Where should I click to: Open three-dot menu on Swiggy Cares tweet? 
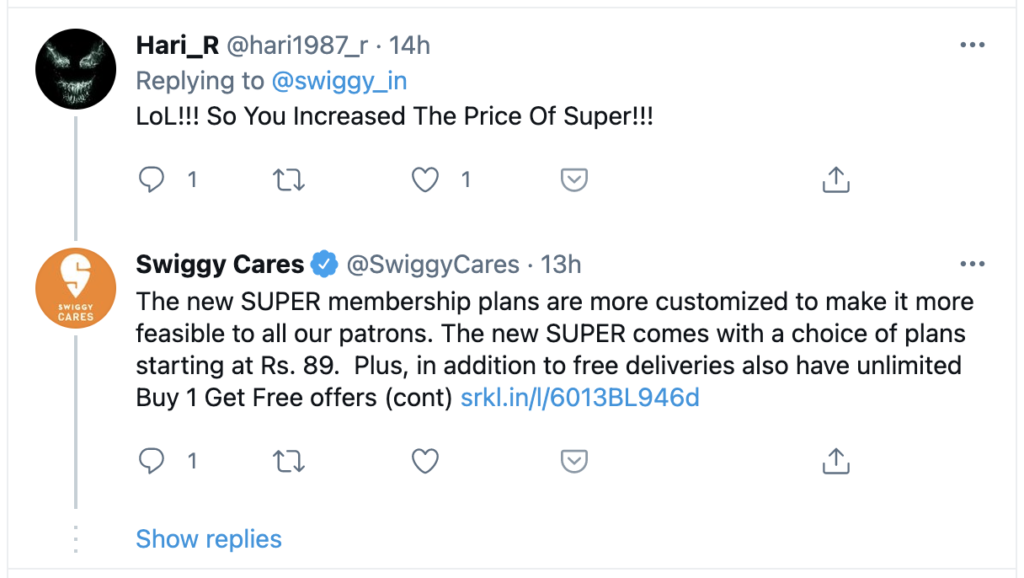click(x=972, y=264)
